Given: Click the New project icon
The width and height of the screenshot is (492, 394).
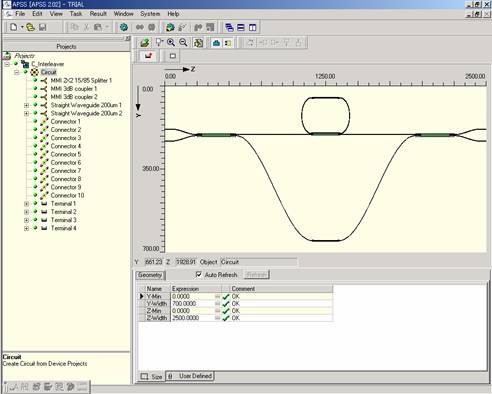Looking at the screenshot, I should [14, 27].
